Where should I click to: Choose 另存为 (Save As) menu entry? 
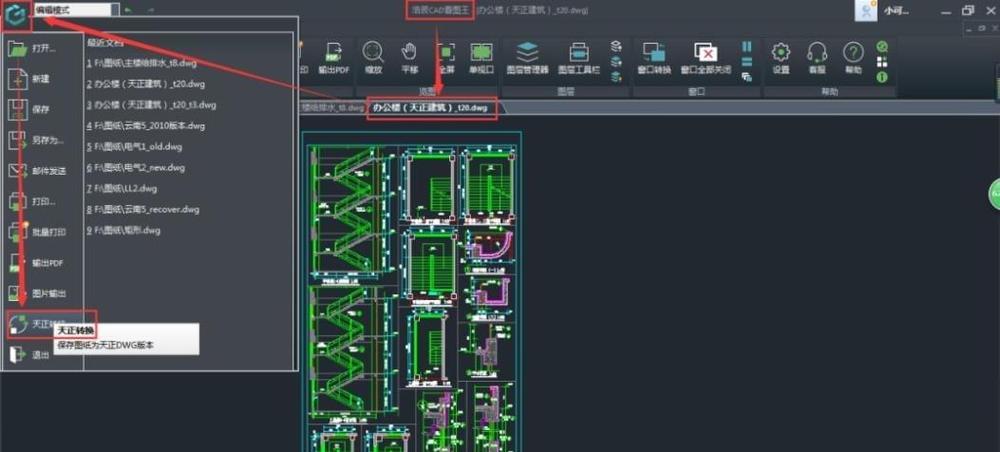tap(36, 140)
